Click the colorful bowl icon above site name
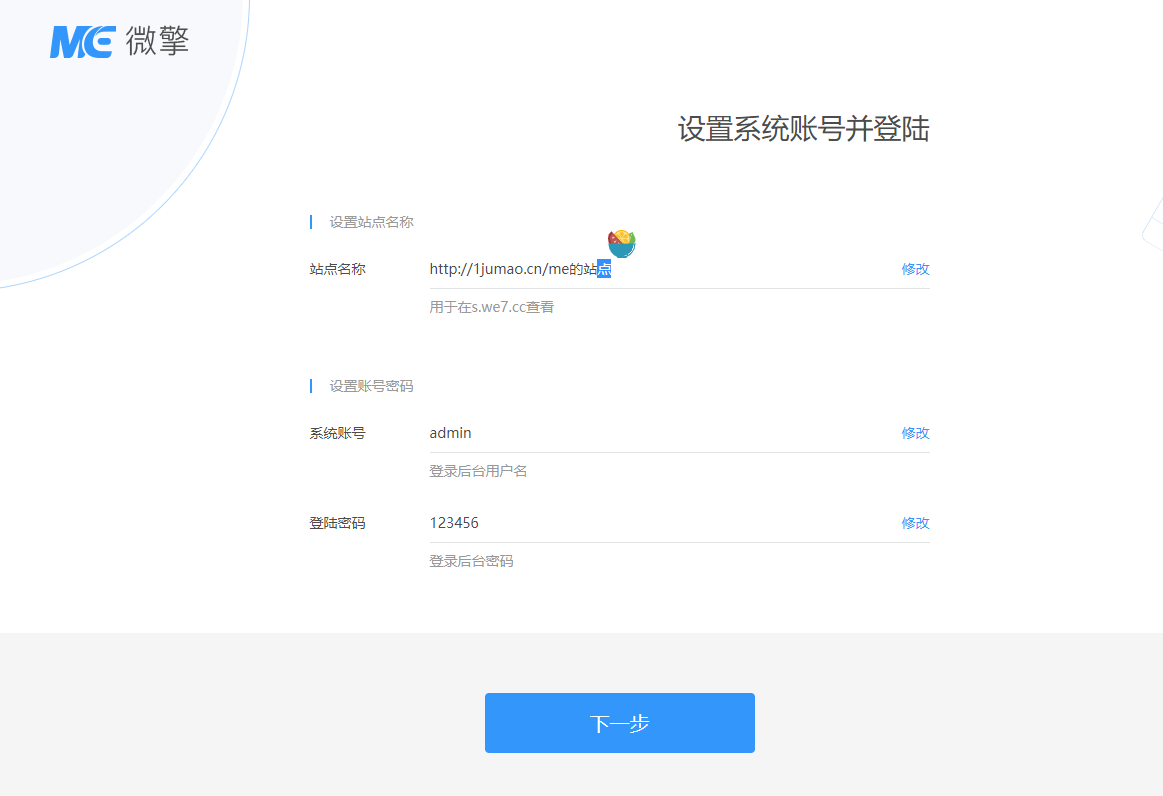Image resolution: width=1163 pixels, height=796 pixels. [x=622, y=243]
